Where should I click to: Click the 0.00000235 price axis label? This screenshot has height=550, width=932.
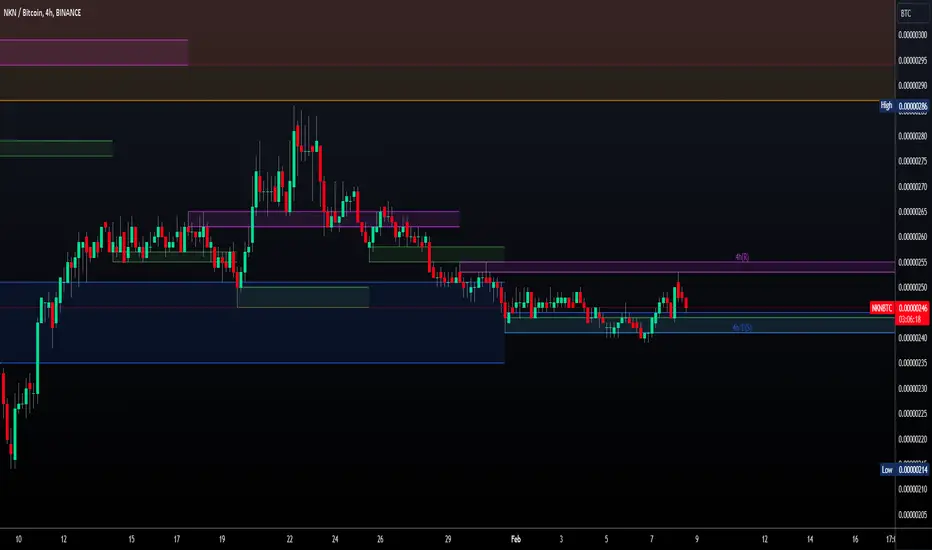[x=912, y=363]
